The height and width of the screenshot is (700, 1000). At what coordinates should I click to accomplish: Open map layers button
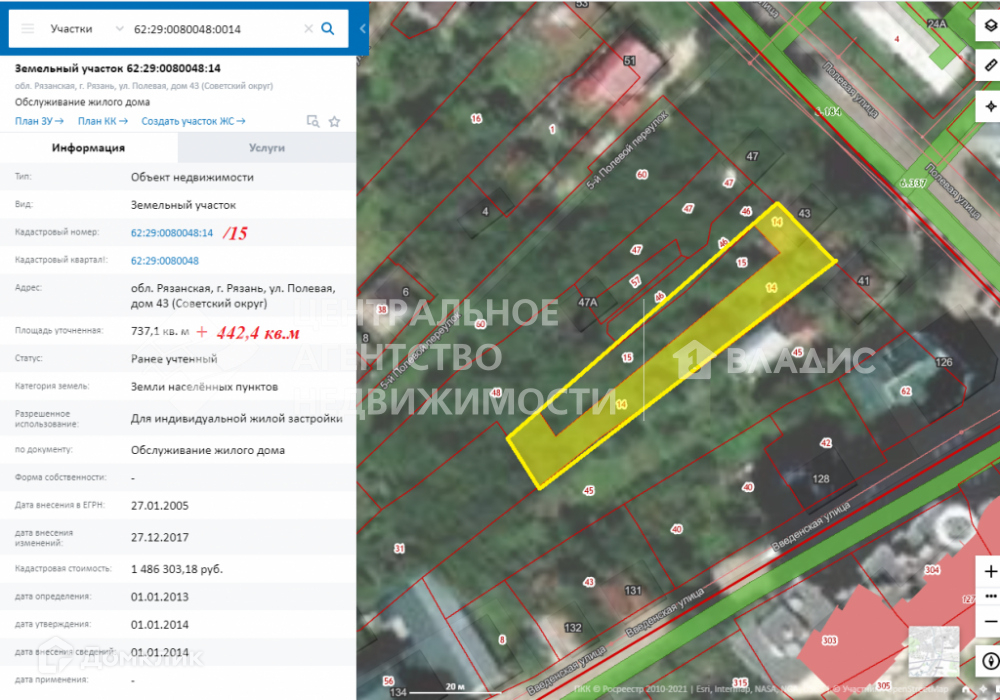pos(990,26)
